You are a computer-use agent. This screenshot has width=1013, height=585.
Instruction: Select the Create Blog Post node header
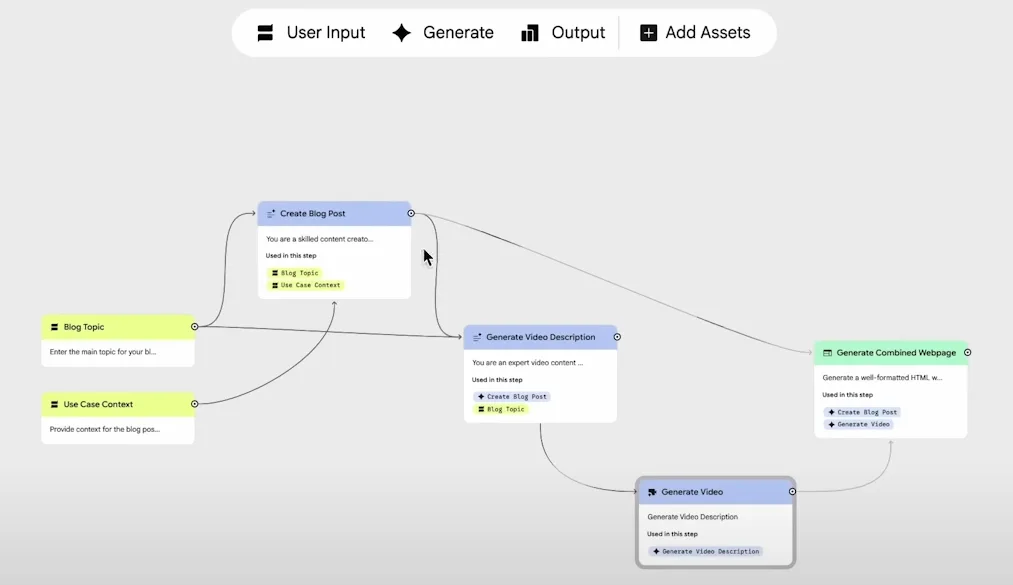pyautogui.click(x=334, y=214)
